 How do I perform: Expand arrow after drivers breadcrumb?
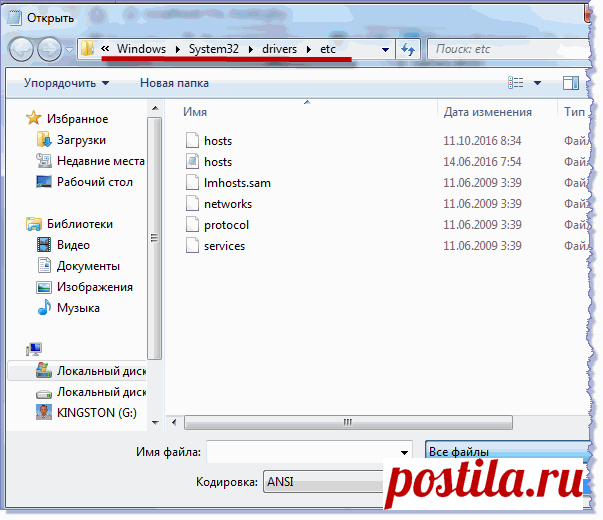tap(308, 49)
